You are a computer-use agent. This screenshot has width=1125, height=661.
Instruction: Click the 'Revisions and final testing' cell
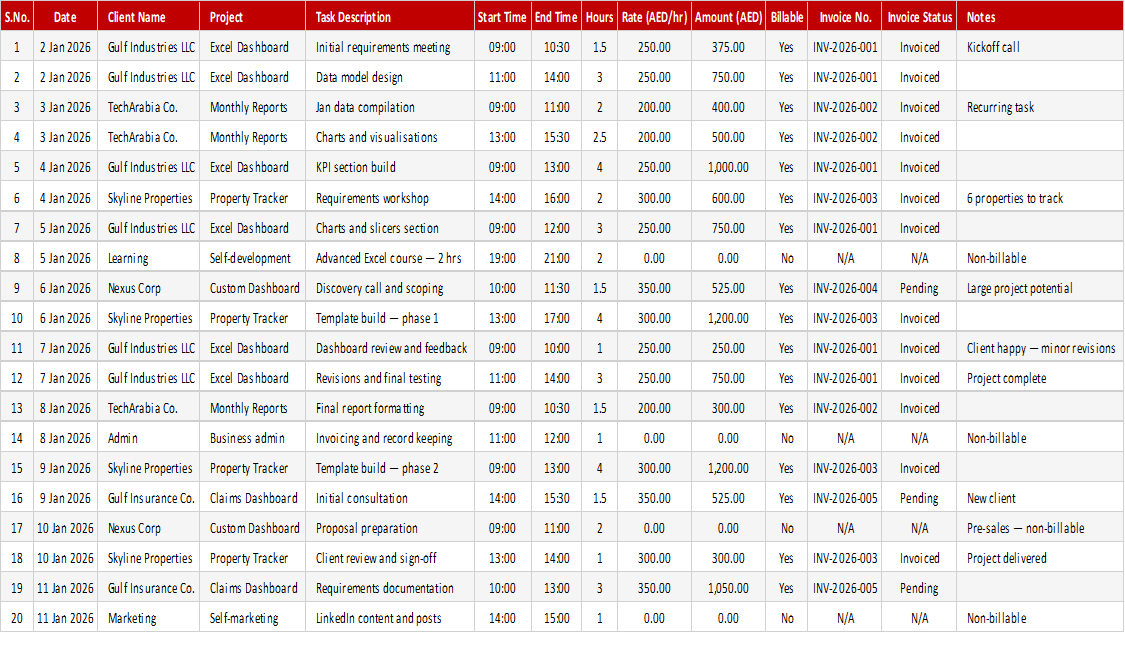[390, 378]
